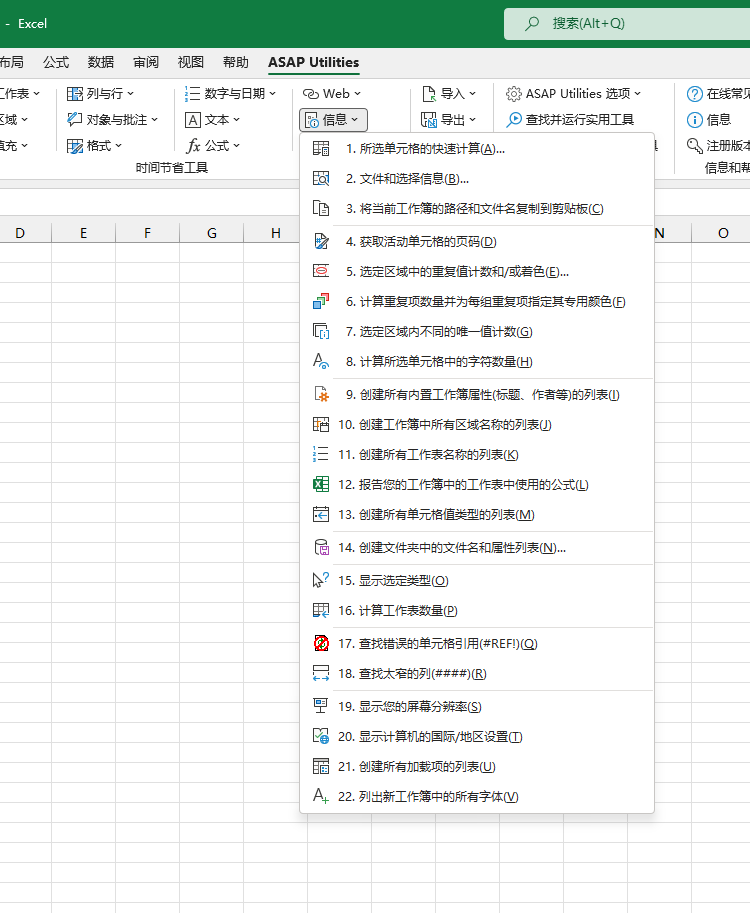
Task: Open the 导入 dropdown
Action: (x=448, y=94)
